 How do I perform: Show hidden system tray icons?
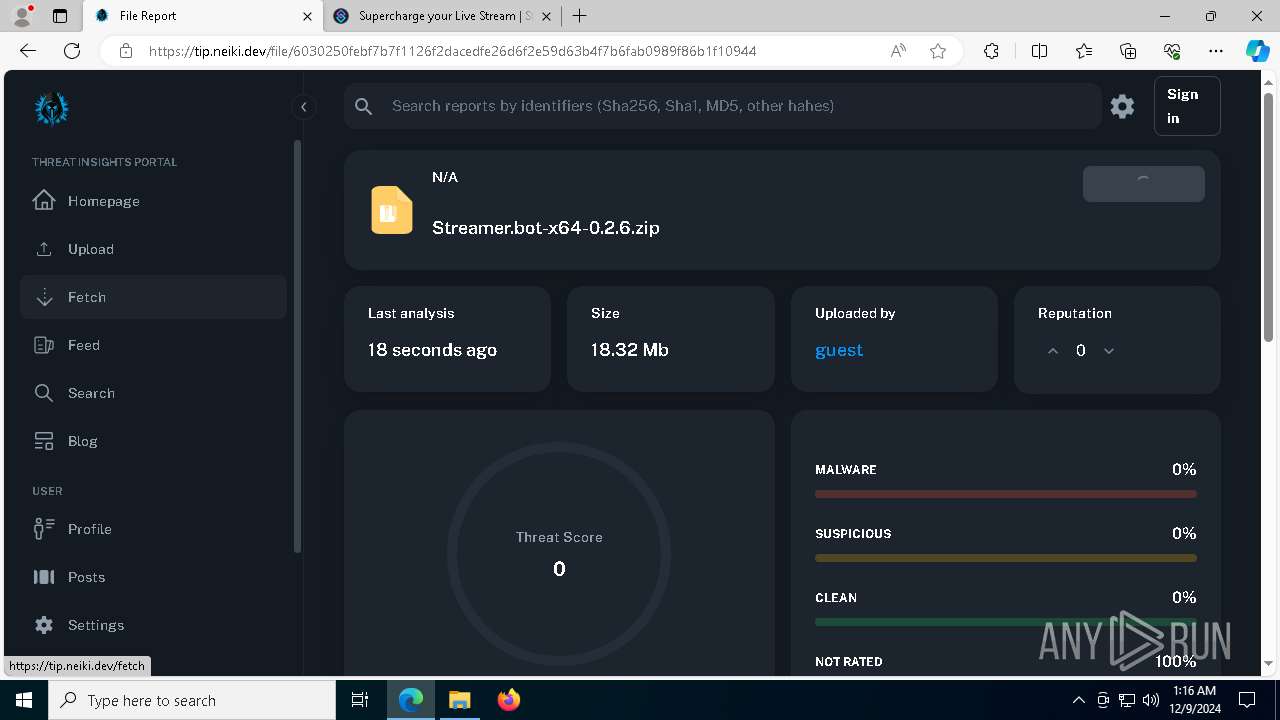1078,700
